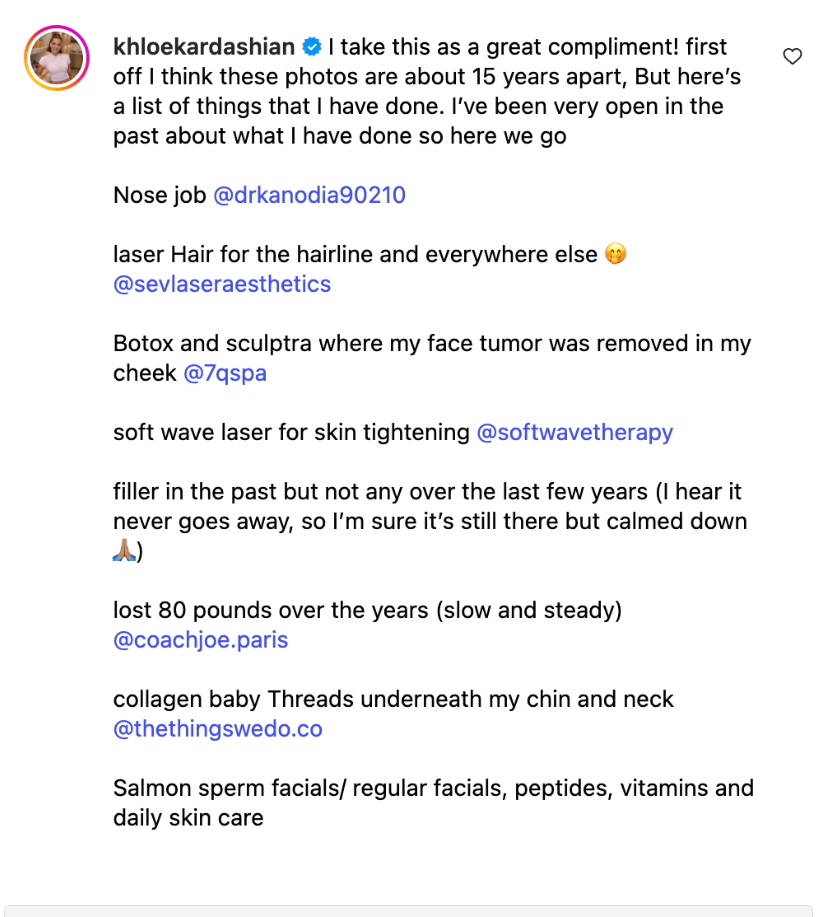
Task: Open the khloekardashian username link
Action: (x=204, y=47)
